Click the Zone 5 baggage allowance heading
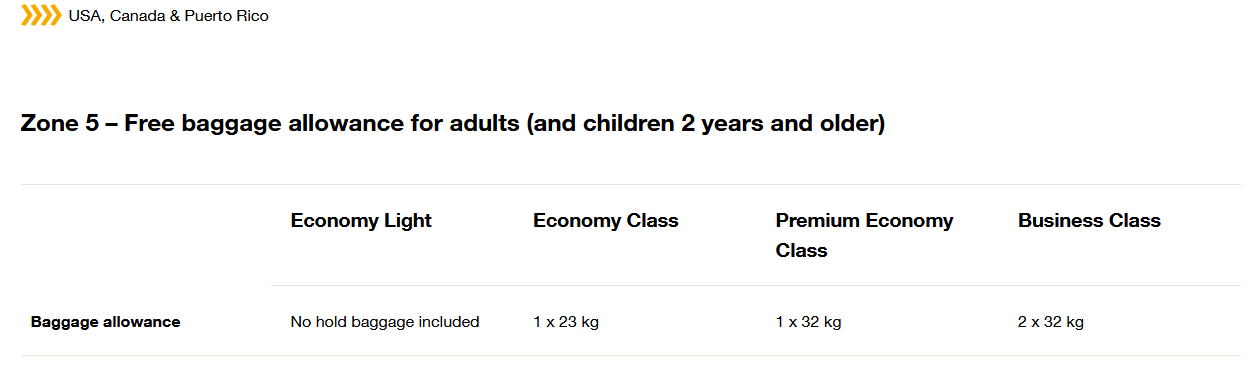 pyautogui.click(x=452, y=125)
